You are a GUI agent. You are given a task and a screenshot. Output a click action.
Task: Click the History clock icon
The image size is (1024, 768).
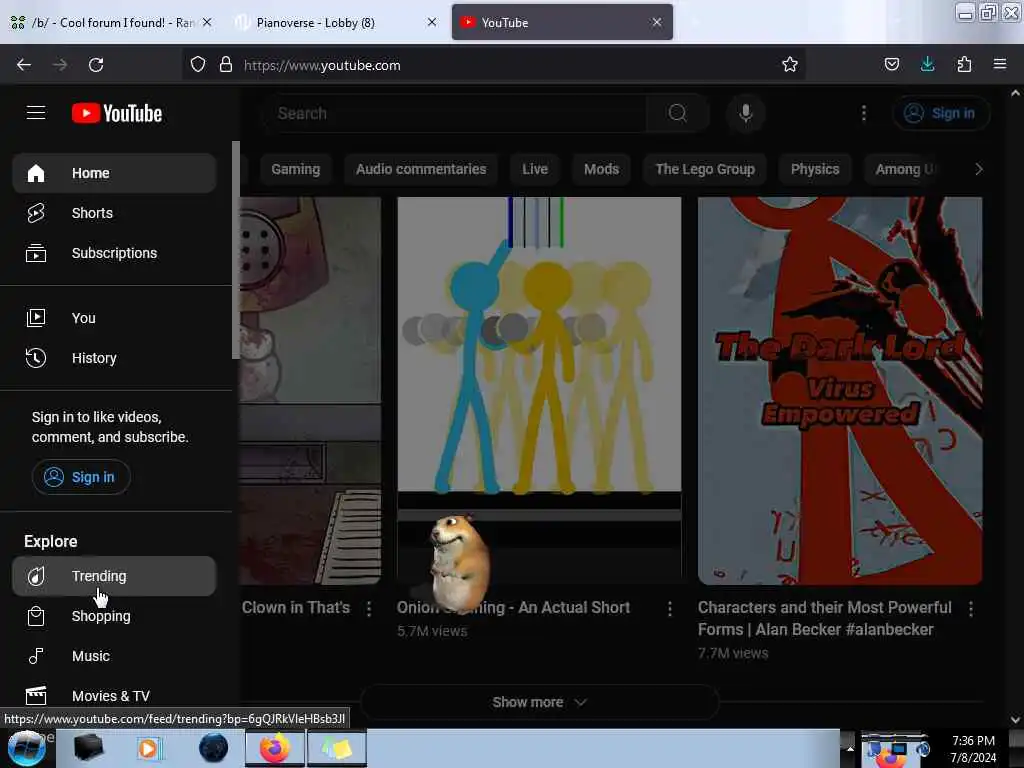36,358
